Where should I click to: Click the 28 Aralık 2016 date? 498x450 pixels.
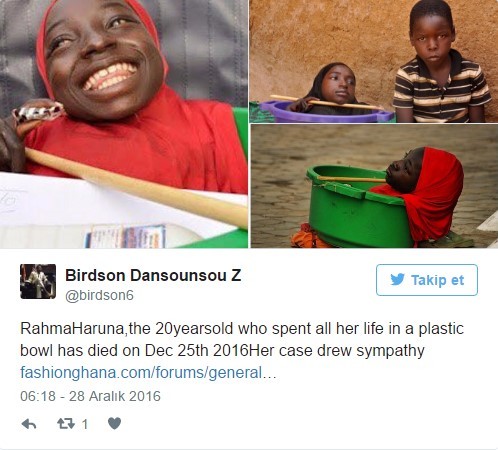click(115, 396)
